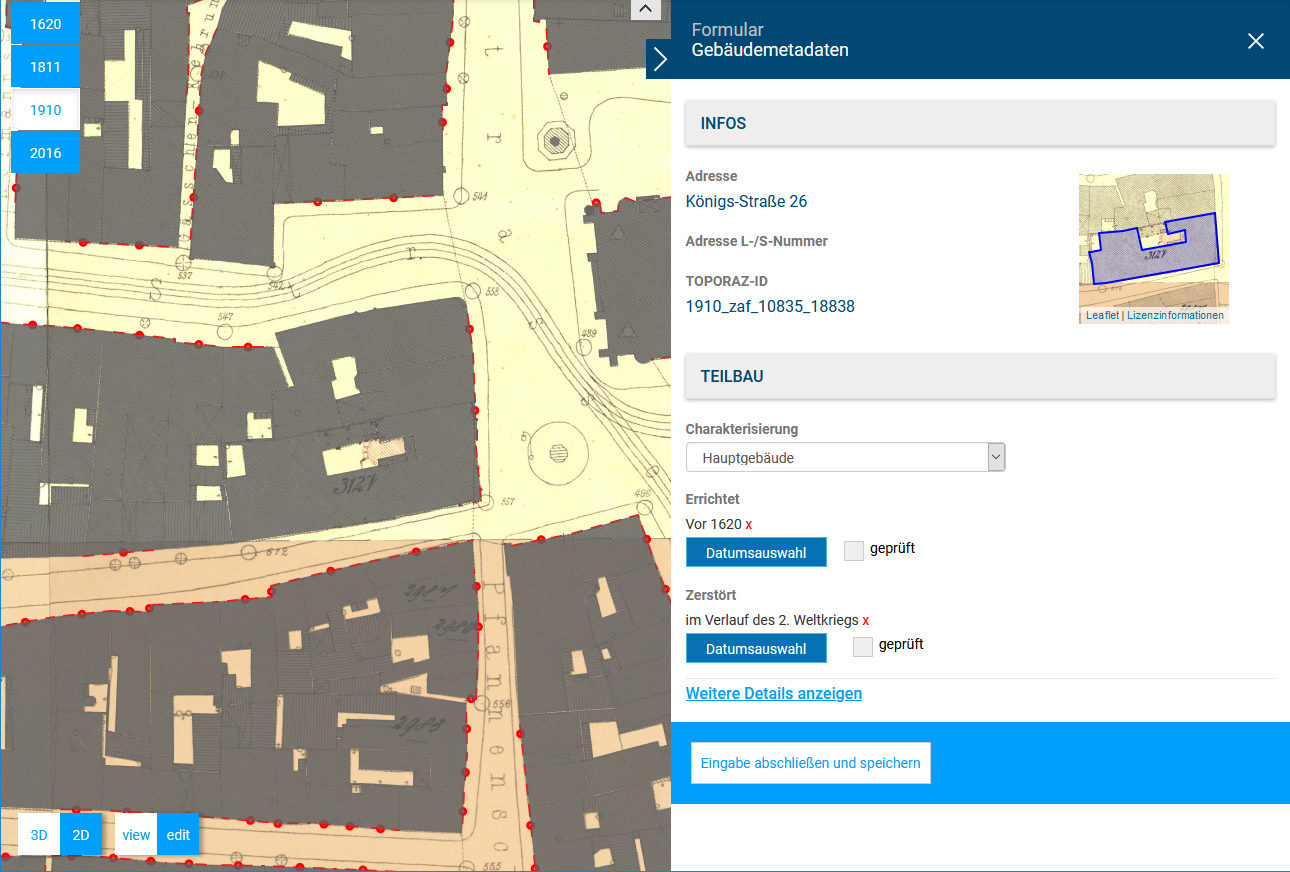Switch map to year 1620

45,24
